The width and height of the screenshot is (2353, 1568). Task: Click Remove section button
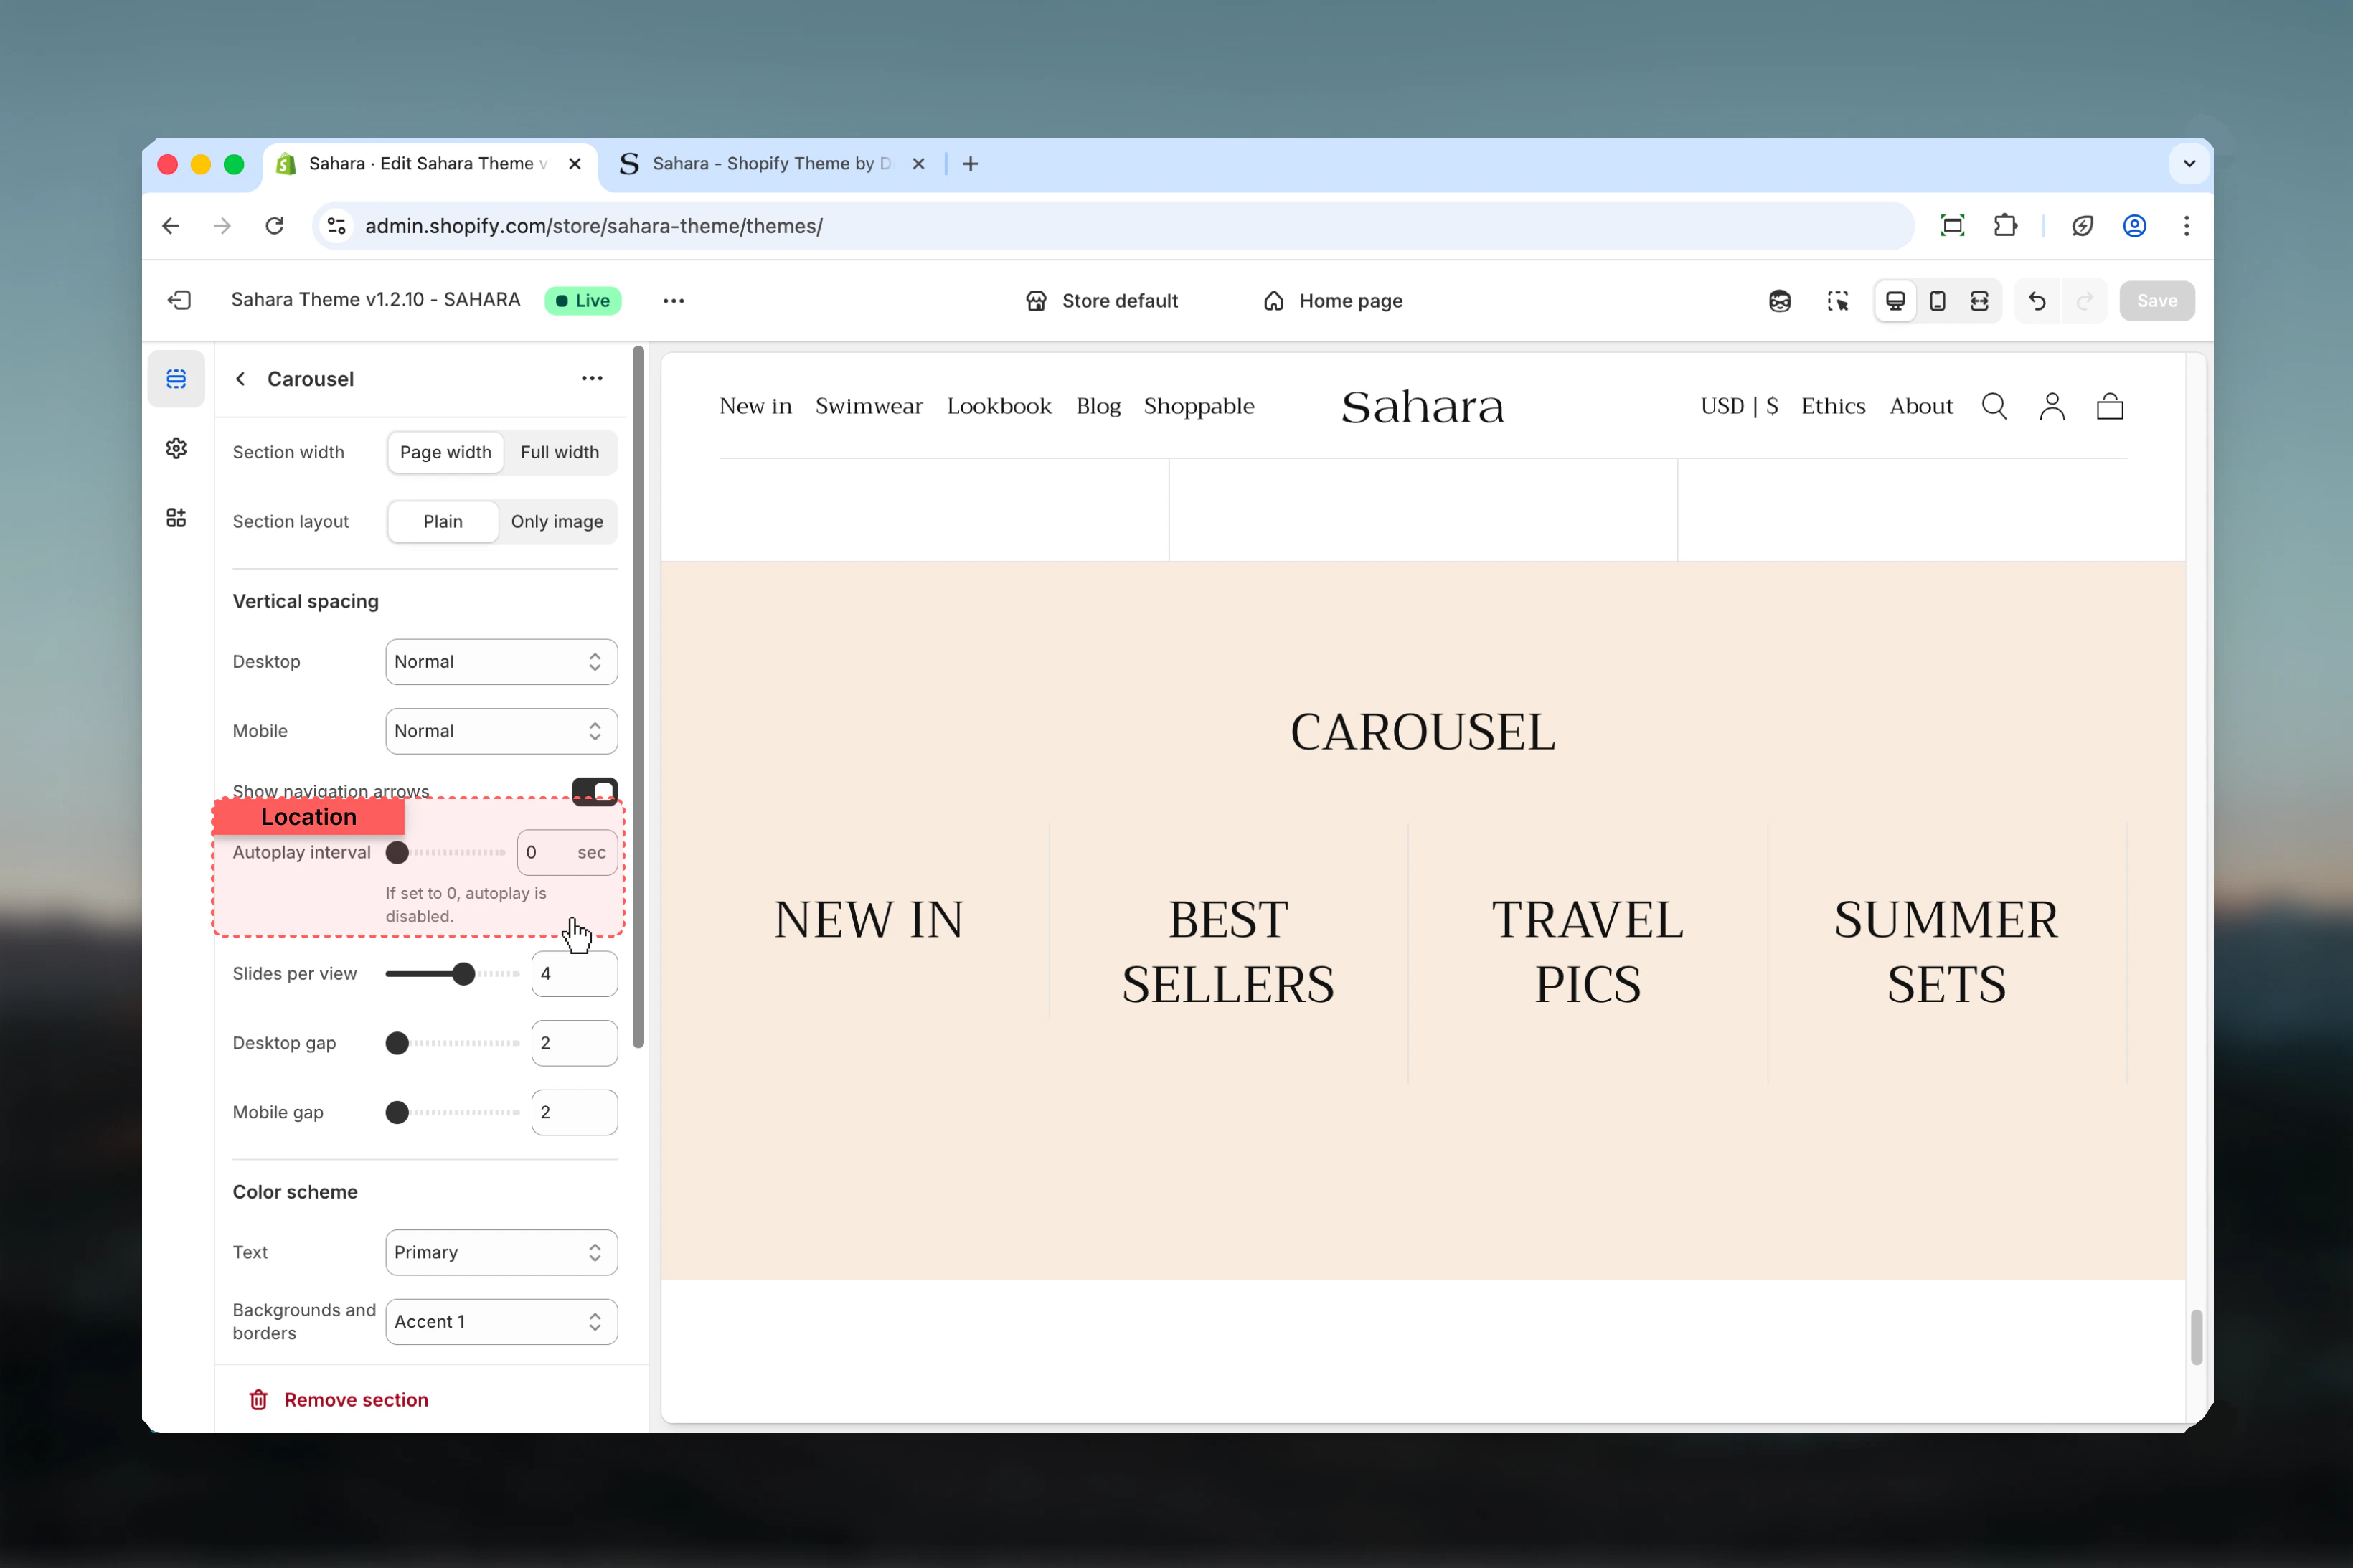338,1399
